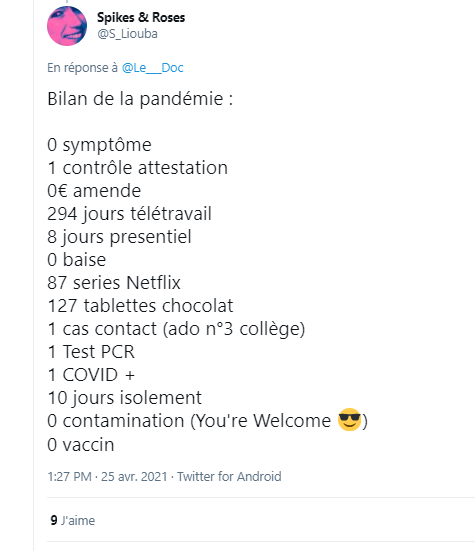Click the '10 jours isolement' line
Image resolution: width=475 pixels, height=551 pixels.
coord(124,398)
